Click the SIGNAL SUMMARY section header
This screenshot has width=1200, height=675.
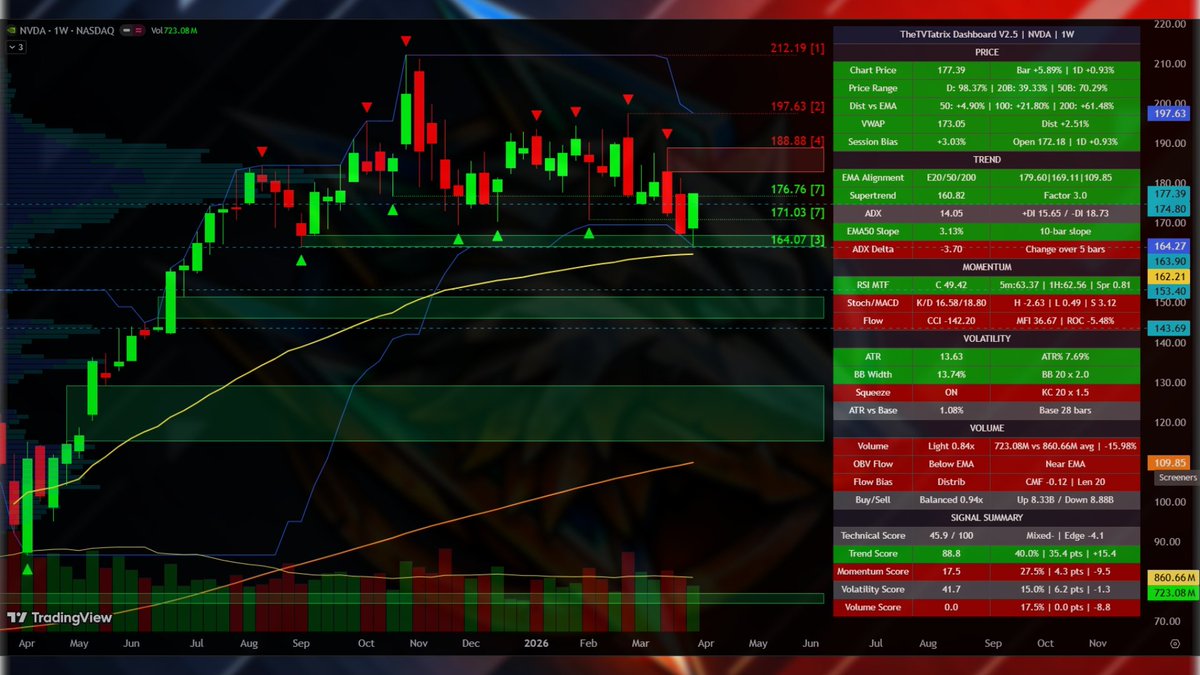click(x=986, y=517)
